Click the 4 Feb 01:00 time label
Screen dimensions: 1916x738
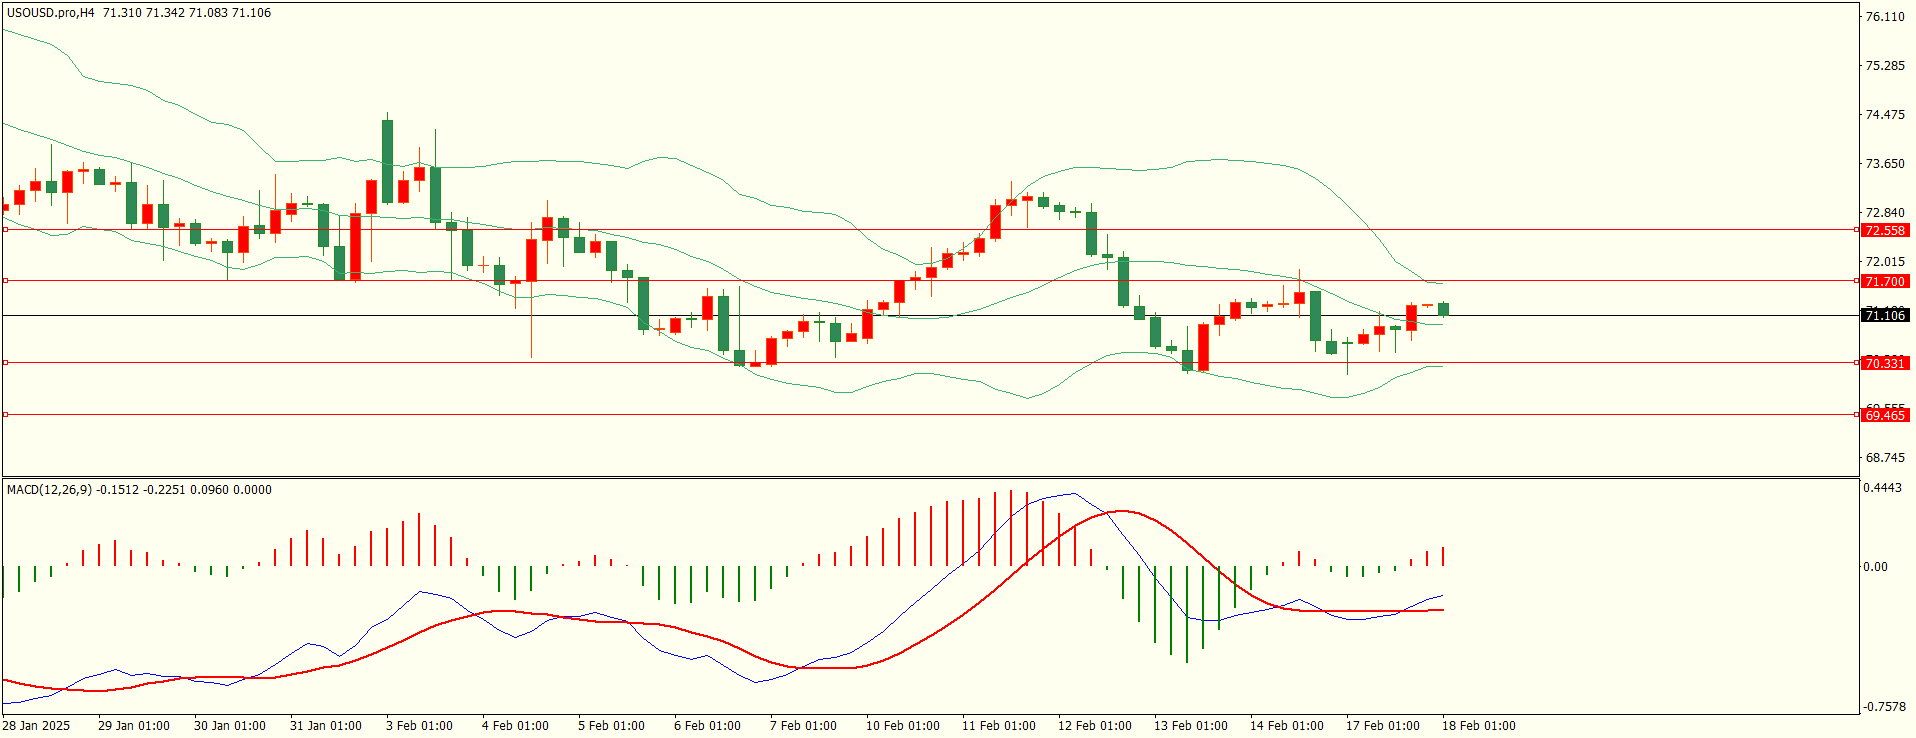pyautogui.click(x=515, y=726)
